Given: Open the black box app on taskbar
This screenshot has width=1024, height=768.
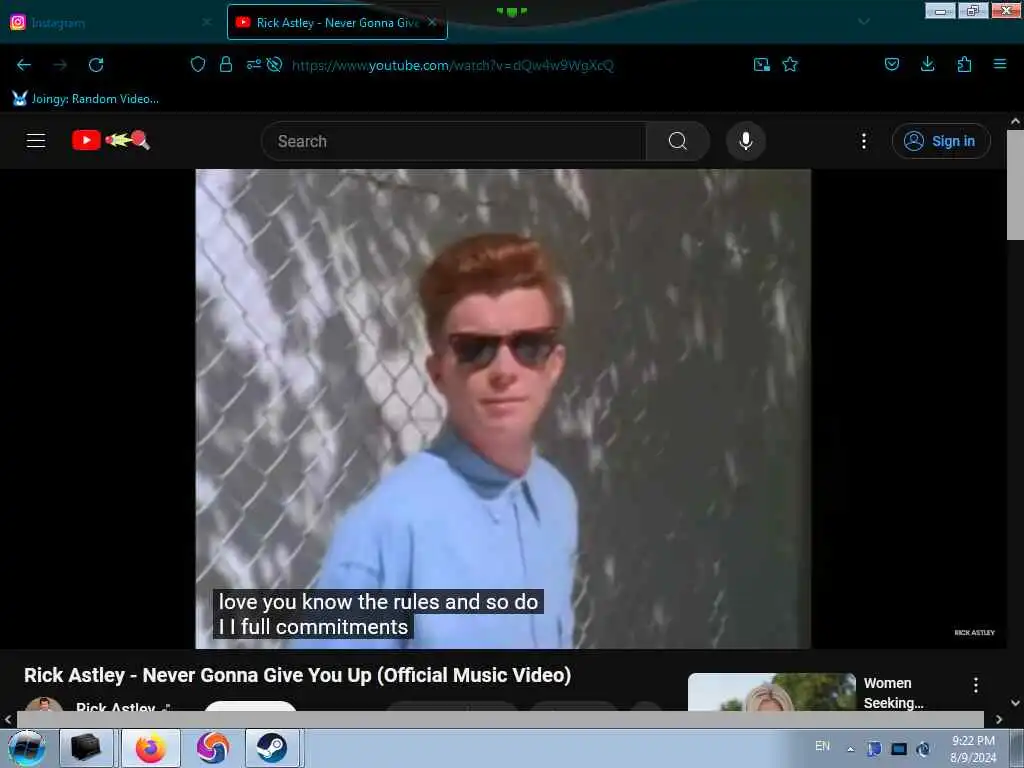Looking at the screenshot, I should point(86,748).
